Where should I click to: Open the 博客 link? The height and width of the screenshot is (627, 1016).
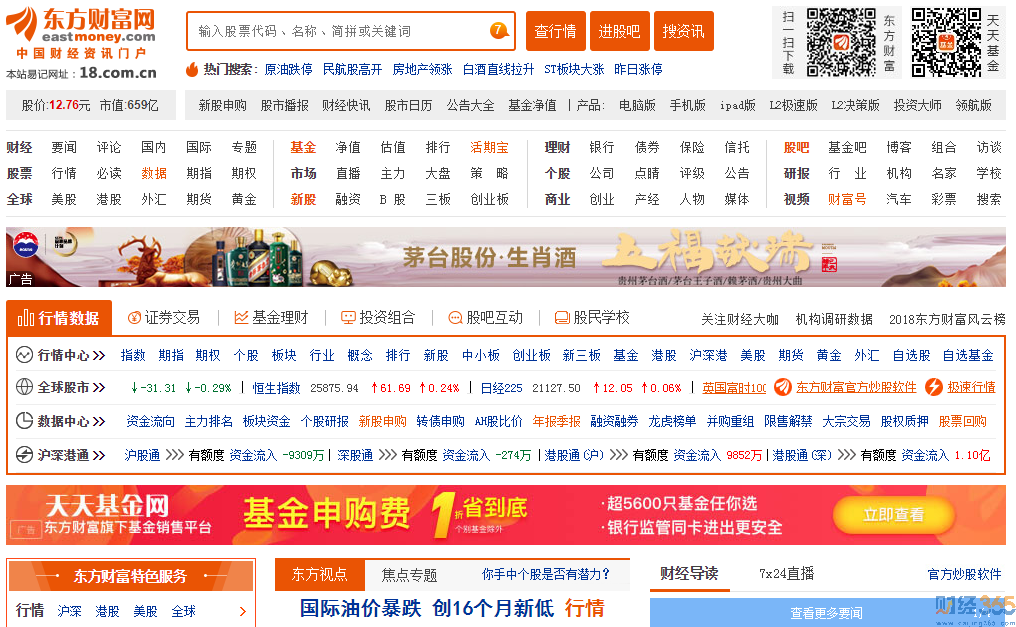click(899, 148)
